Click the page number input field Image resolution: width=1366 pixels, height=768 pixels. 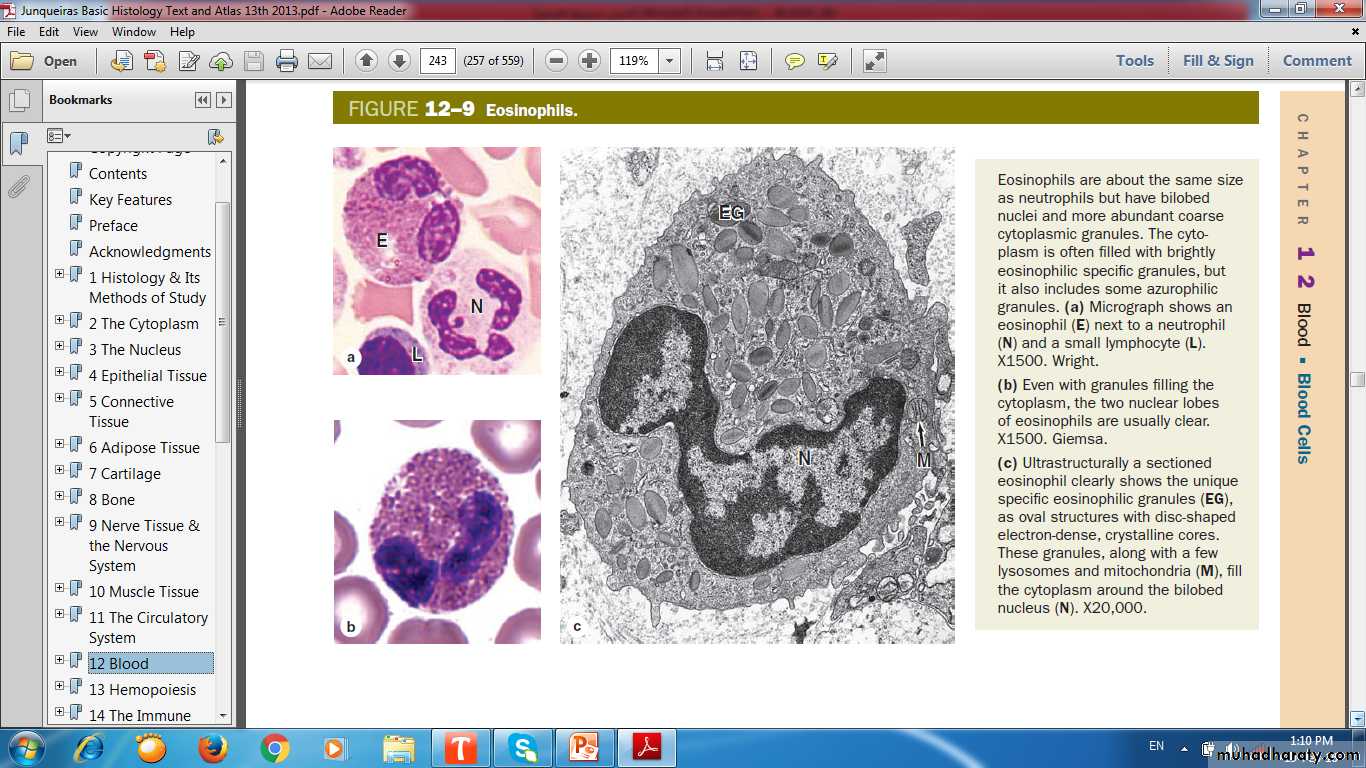tap(437, 61)
